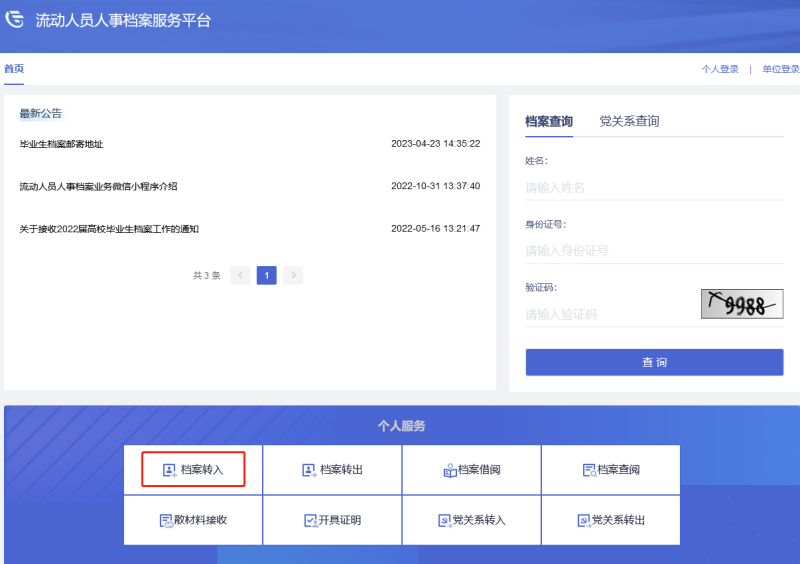Switch to 档案查询 tab
Screen dimensions: 800x564
pos(549,121)
